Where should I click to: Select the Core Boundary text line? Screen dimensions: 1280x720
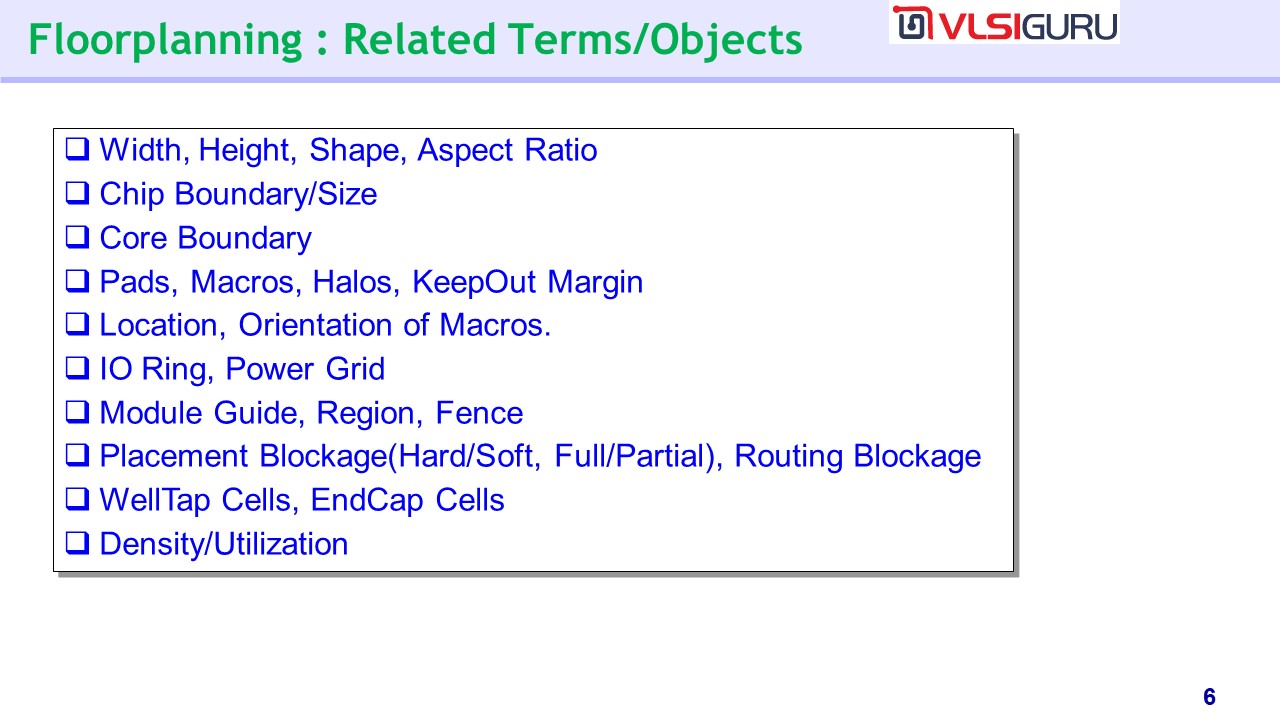coord(205,238)
